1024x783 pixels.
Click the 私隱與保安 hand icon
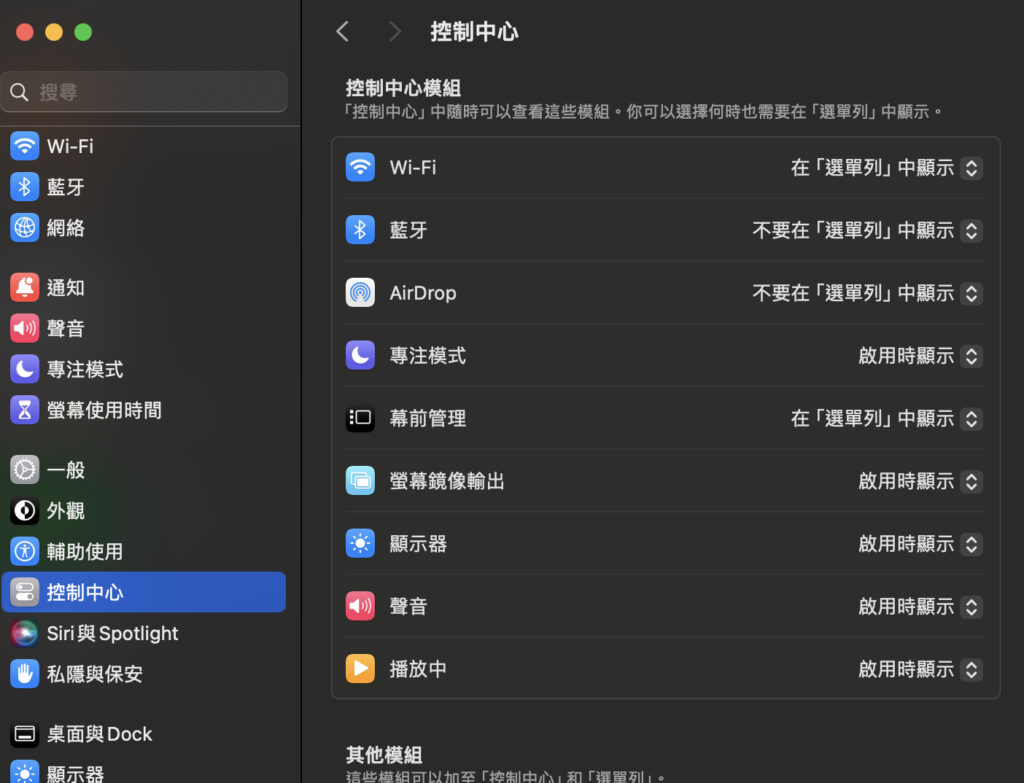[x=23, y=674]
